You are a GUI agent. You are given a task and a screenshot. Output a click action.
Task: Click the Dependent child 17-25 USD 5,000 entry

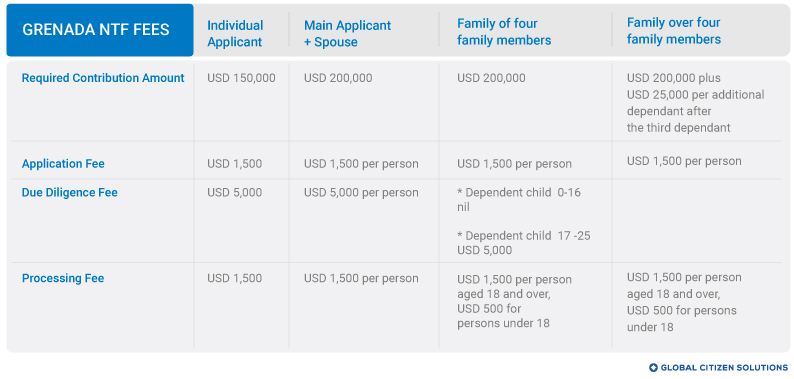[x=524, y=243]
